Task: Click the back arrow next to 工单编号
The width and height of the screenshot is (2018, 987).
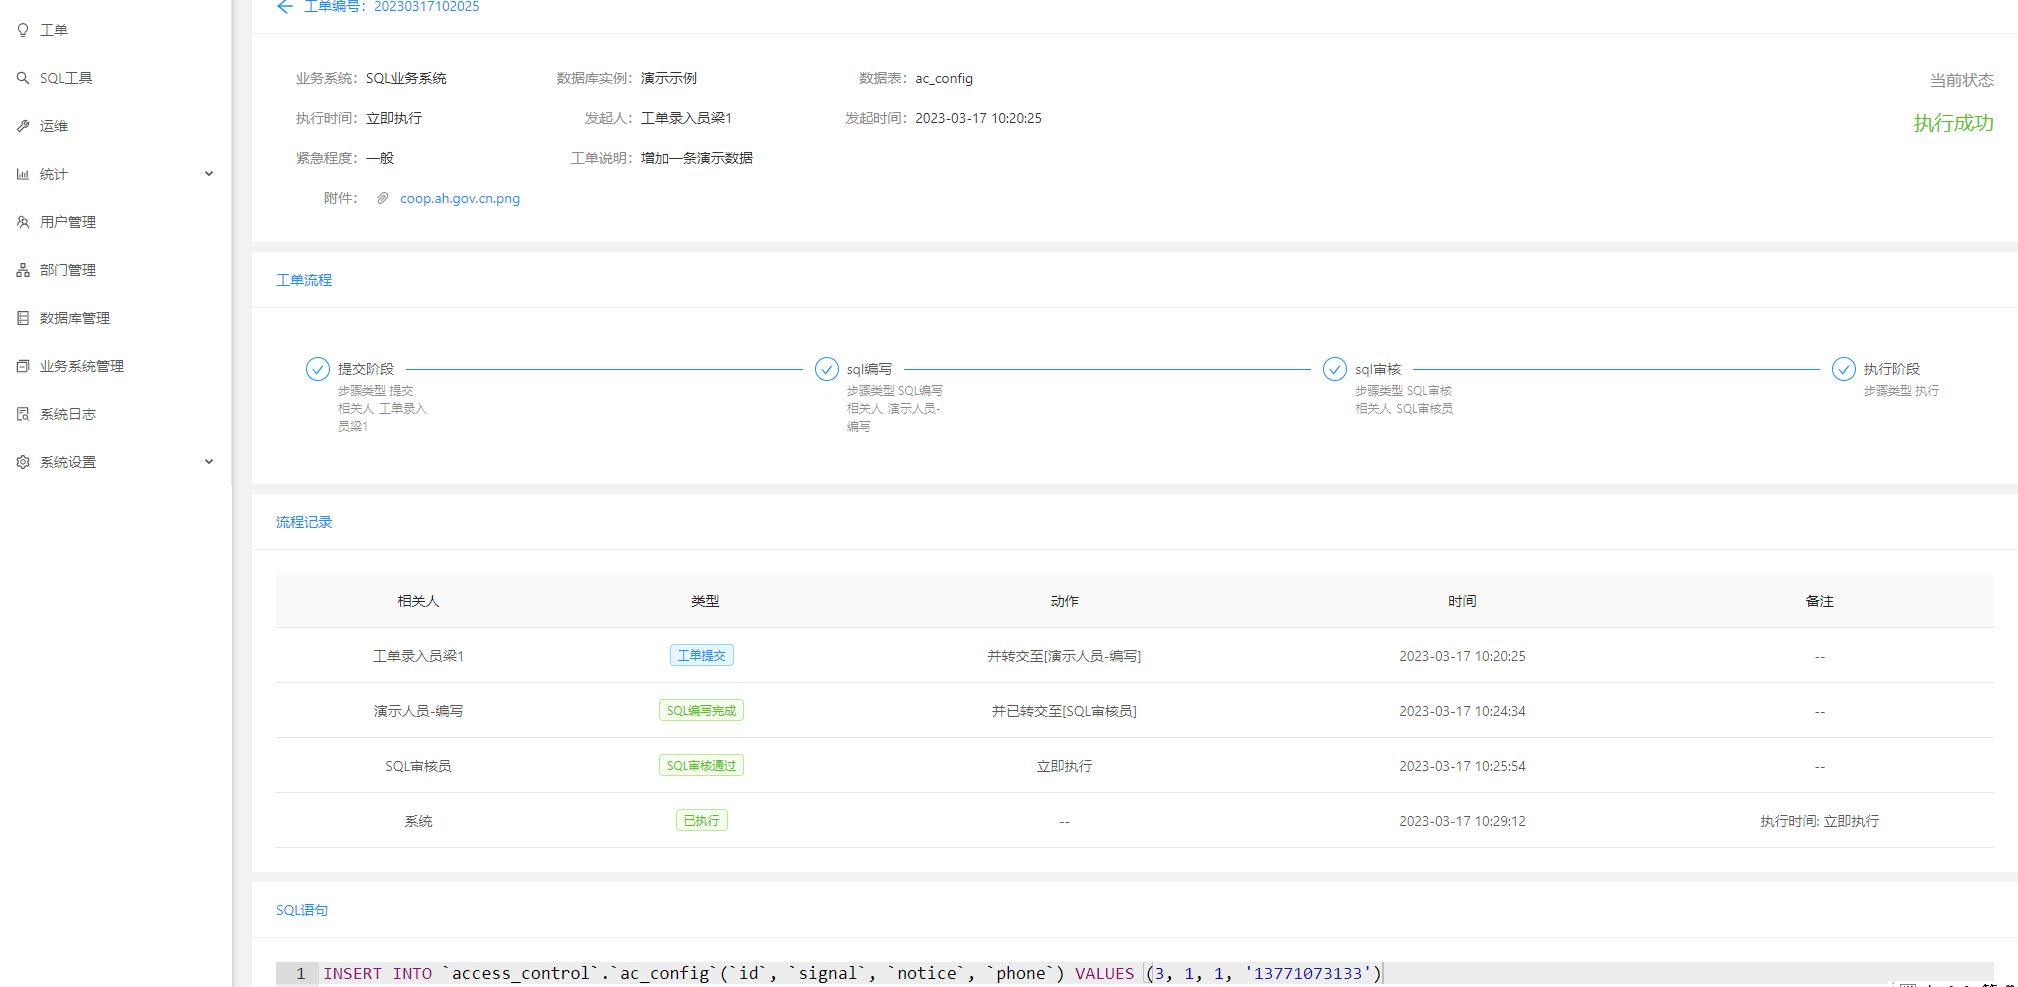Action: (285, 7)
